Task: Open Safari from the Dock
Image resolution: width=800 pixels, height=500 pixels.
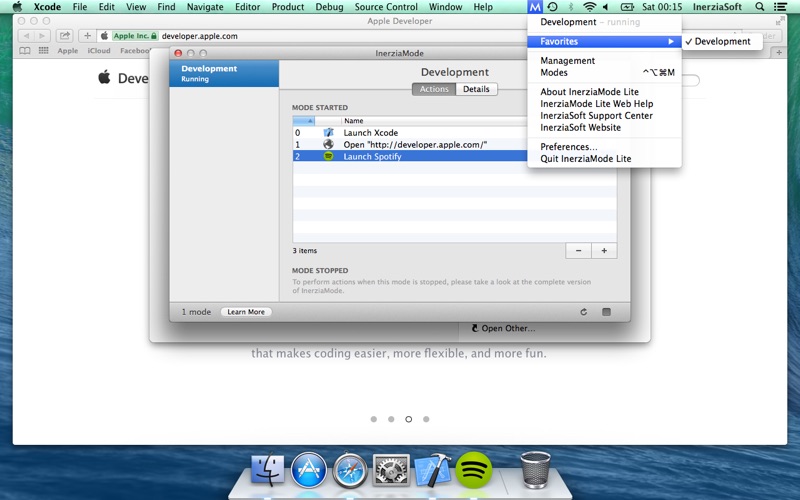Action: pyautogui.click(x=350, y=469)
